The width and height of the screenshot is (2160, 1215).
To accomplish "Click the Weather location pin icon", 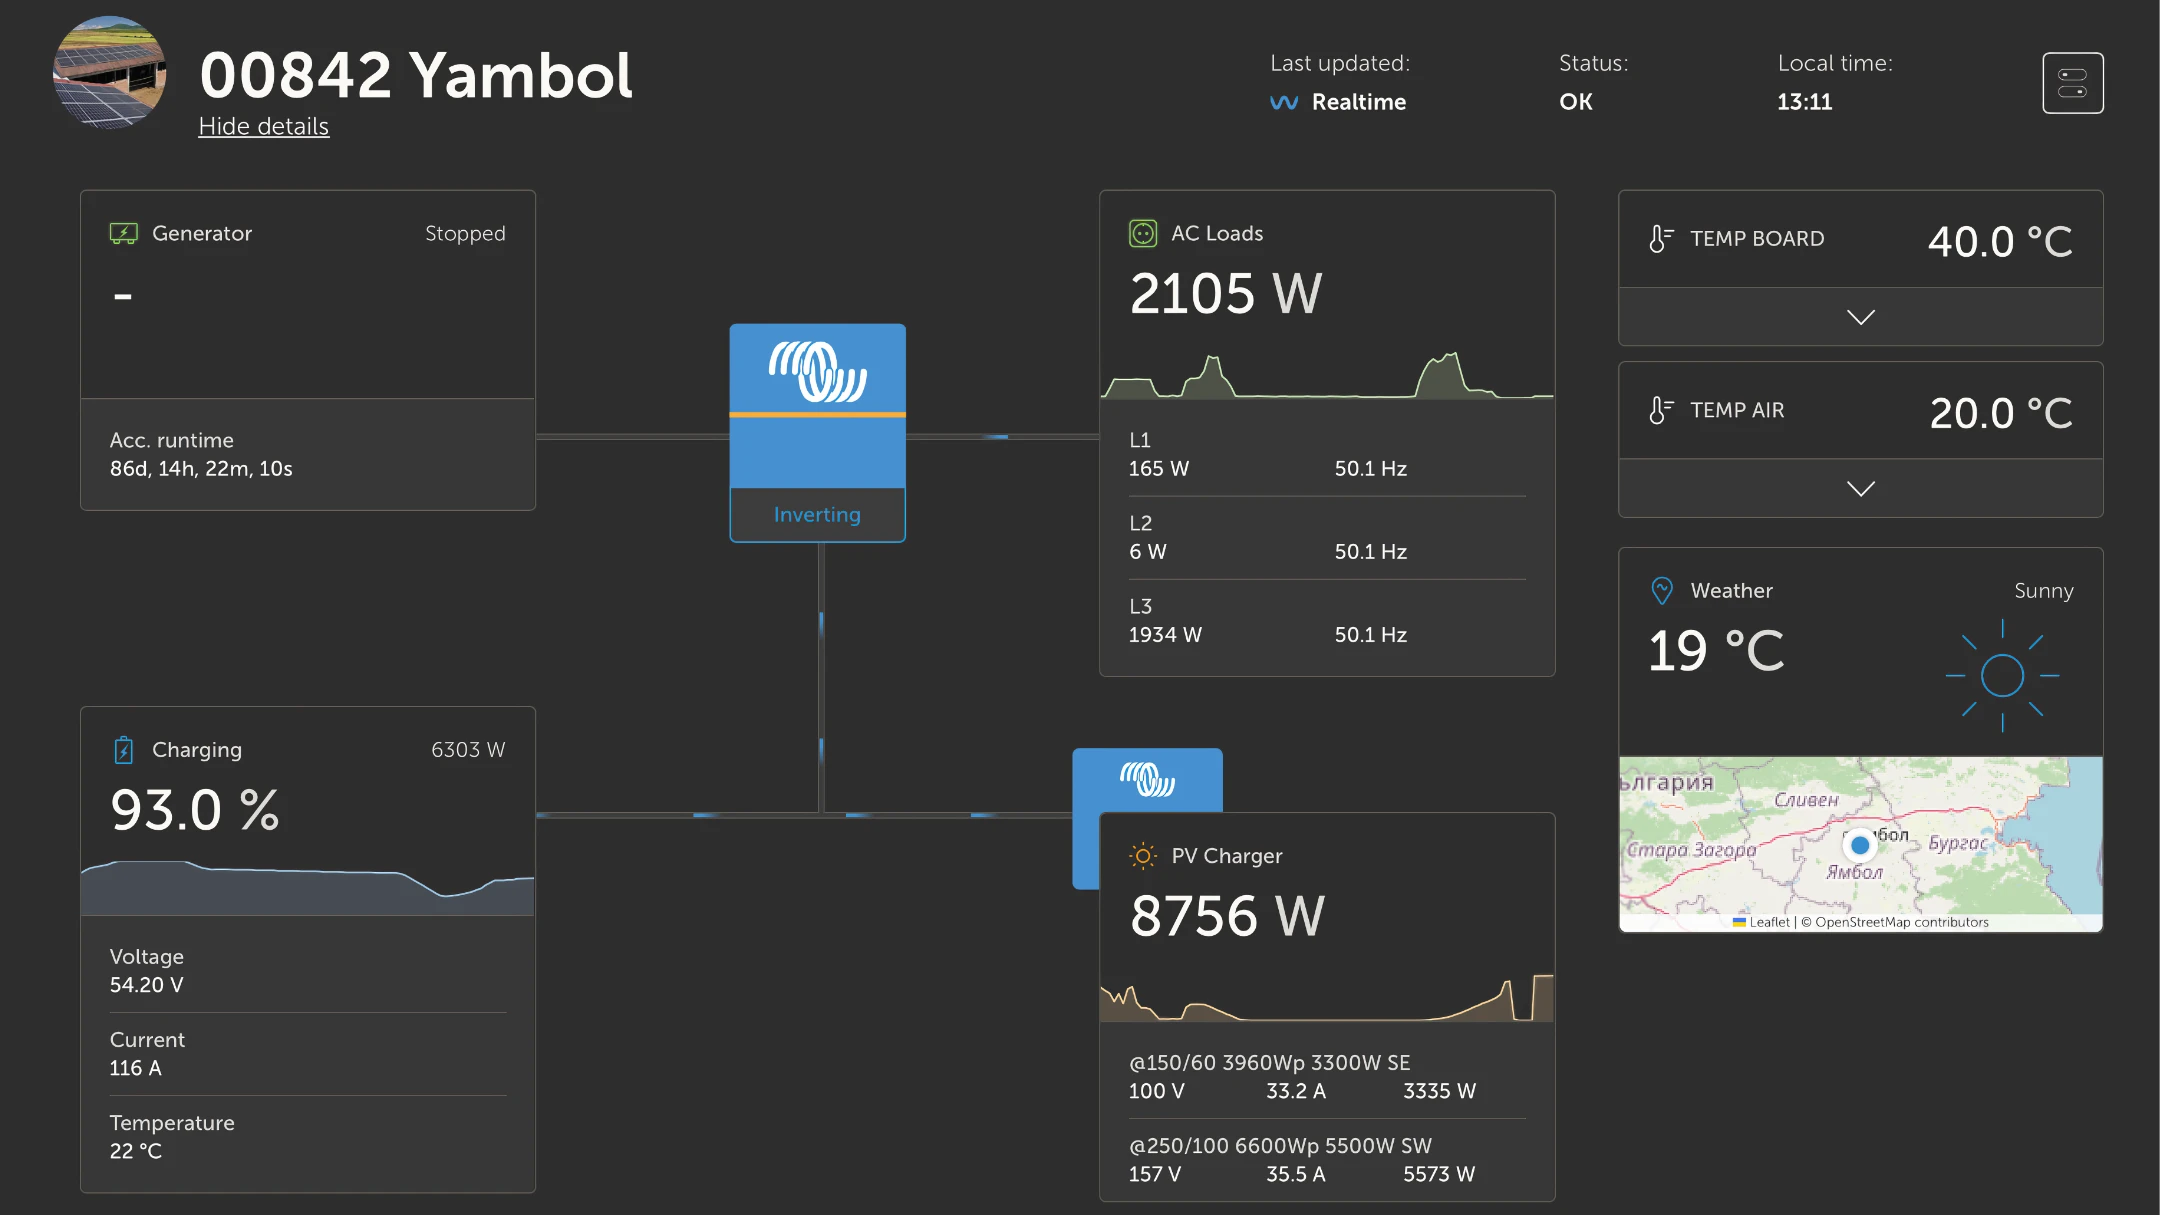I will 1661,591.
